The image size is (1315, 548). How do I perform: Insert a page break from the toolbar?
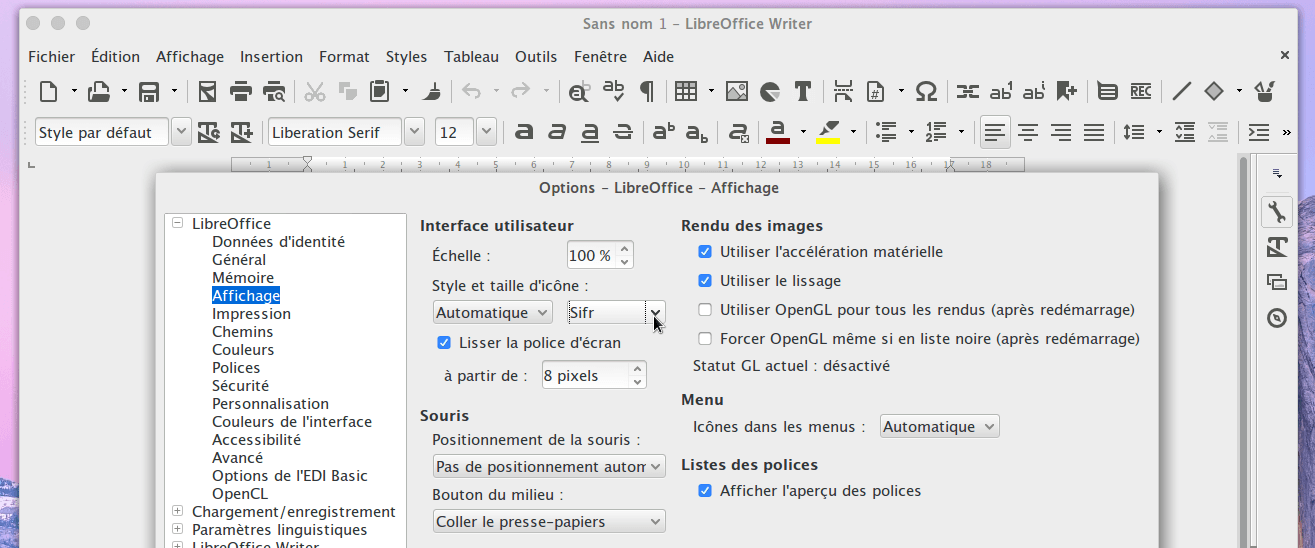(843, 92)
